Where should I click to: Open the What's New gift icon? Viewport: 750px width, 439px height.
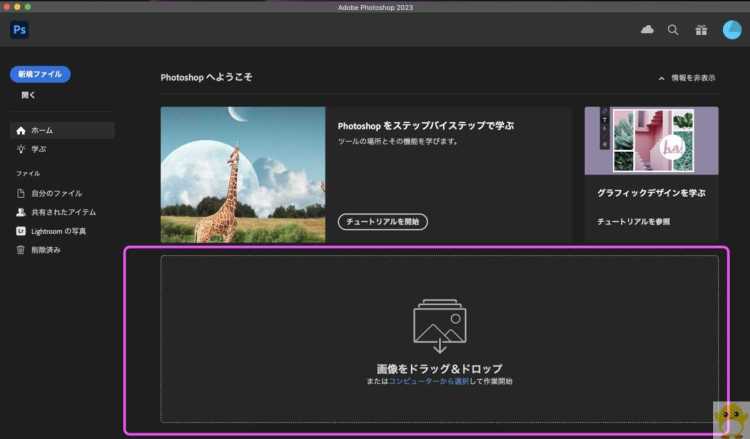(701, 30)
